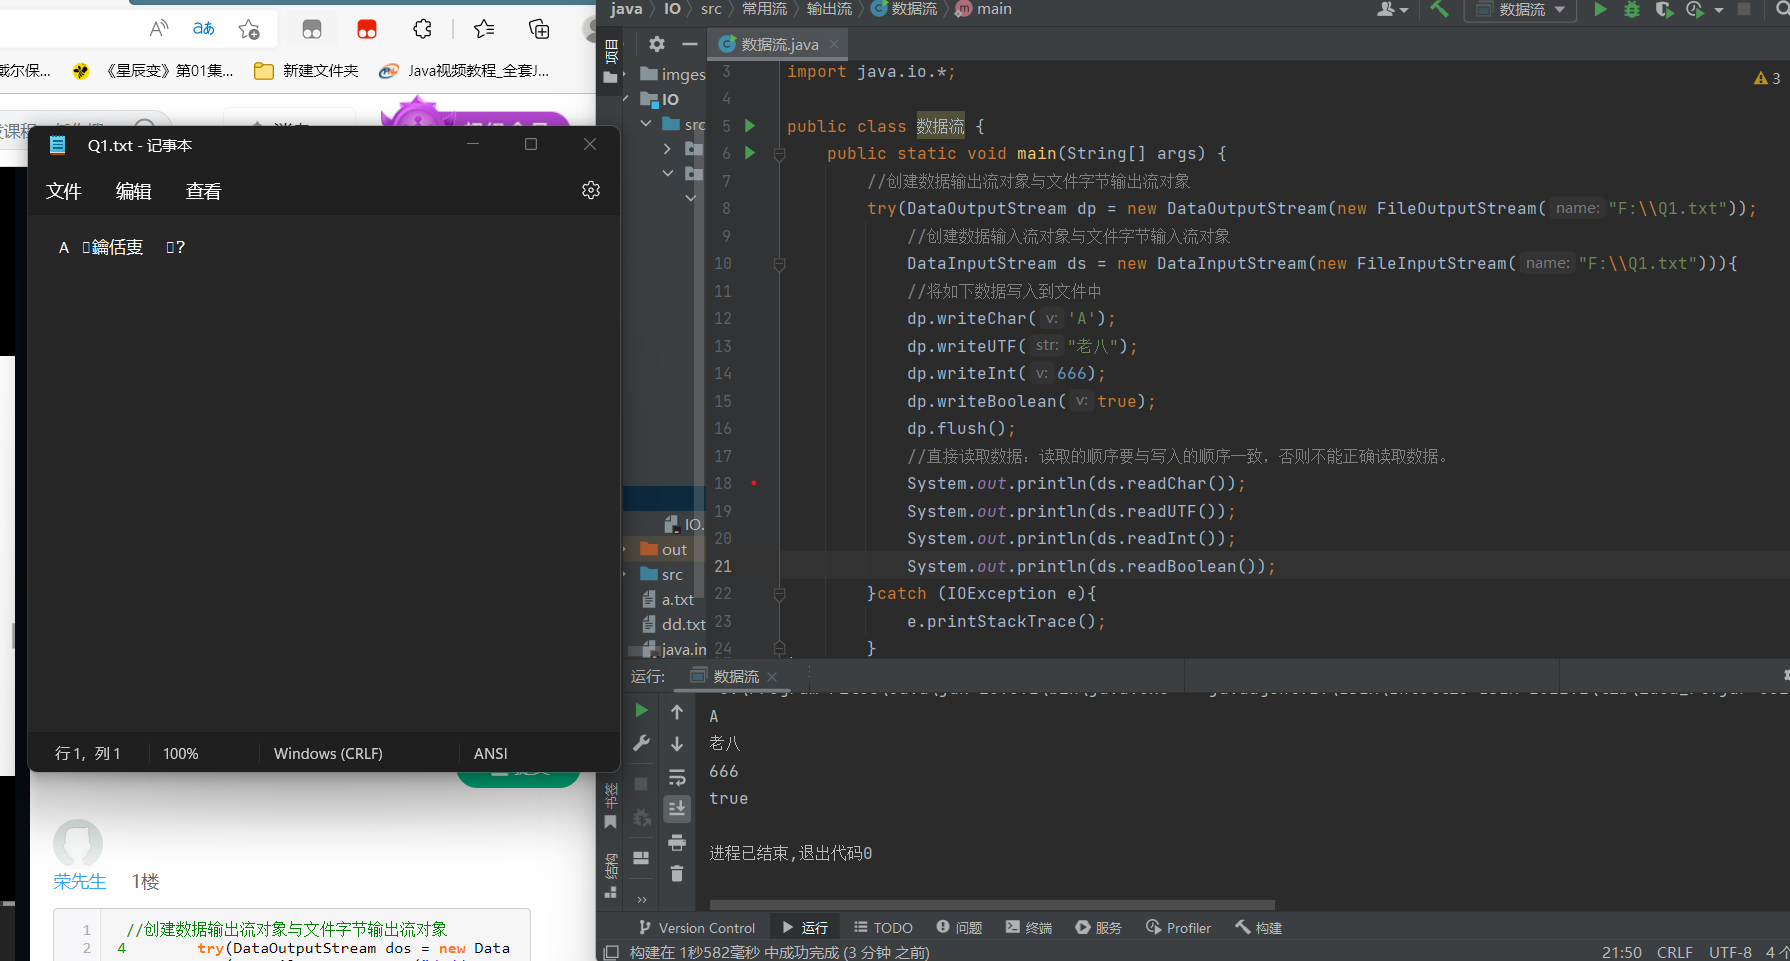1790x961 pixels.
Task: Click UTF-8 encoding in status bar
Action: (1730, 952)
